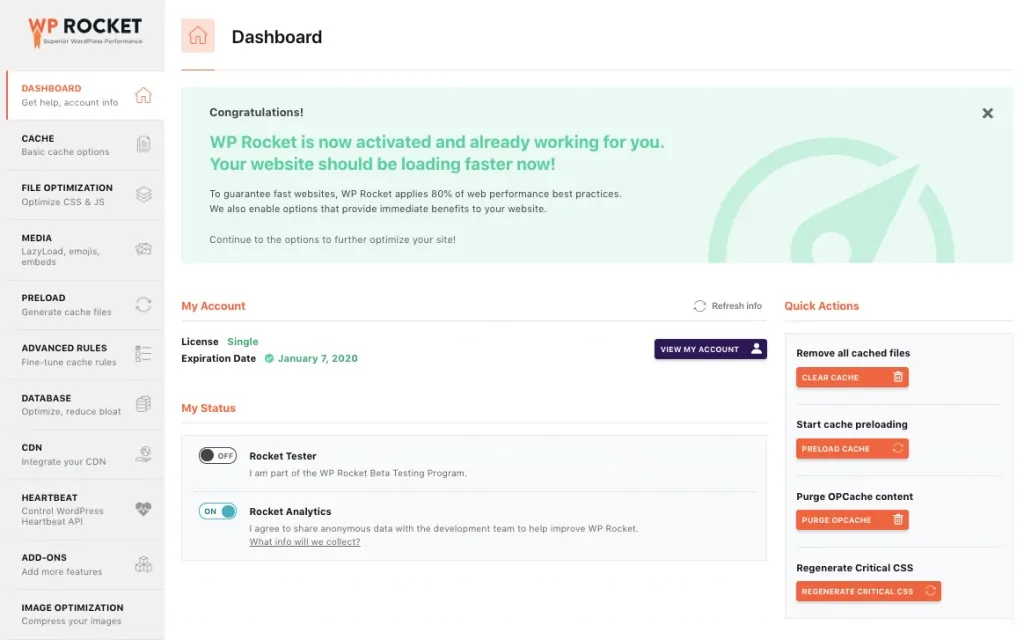Viewport: 1024px width, 640px height.
Task: Open File Optimization via its layers icon
Action: [143, 195]
